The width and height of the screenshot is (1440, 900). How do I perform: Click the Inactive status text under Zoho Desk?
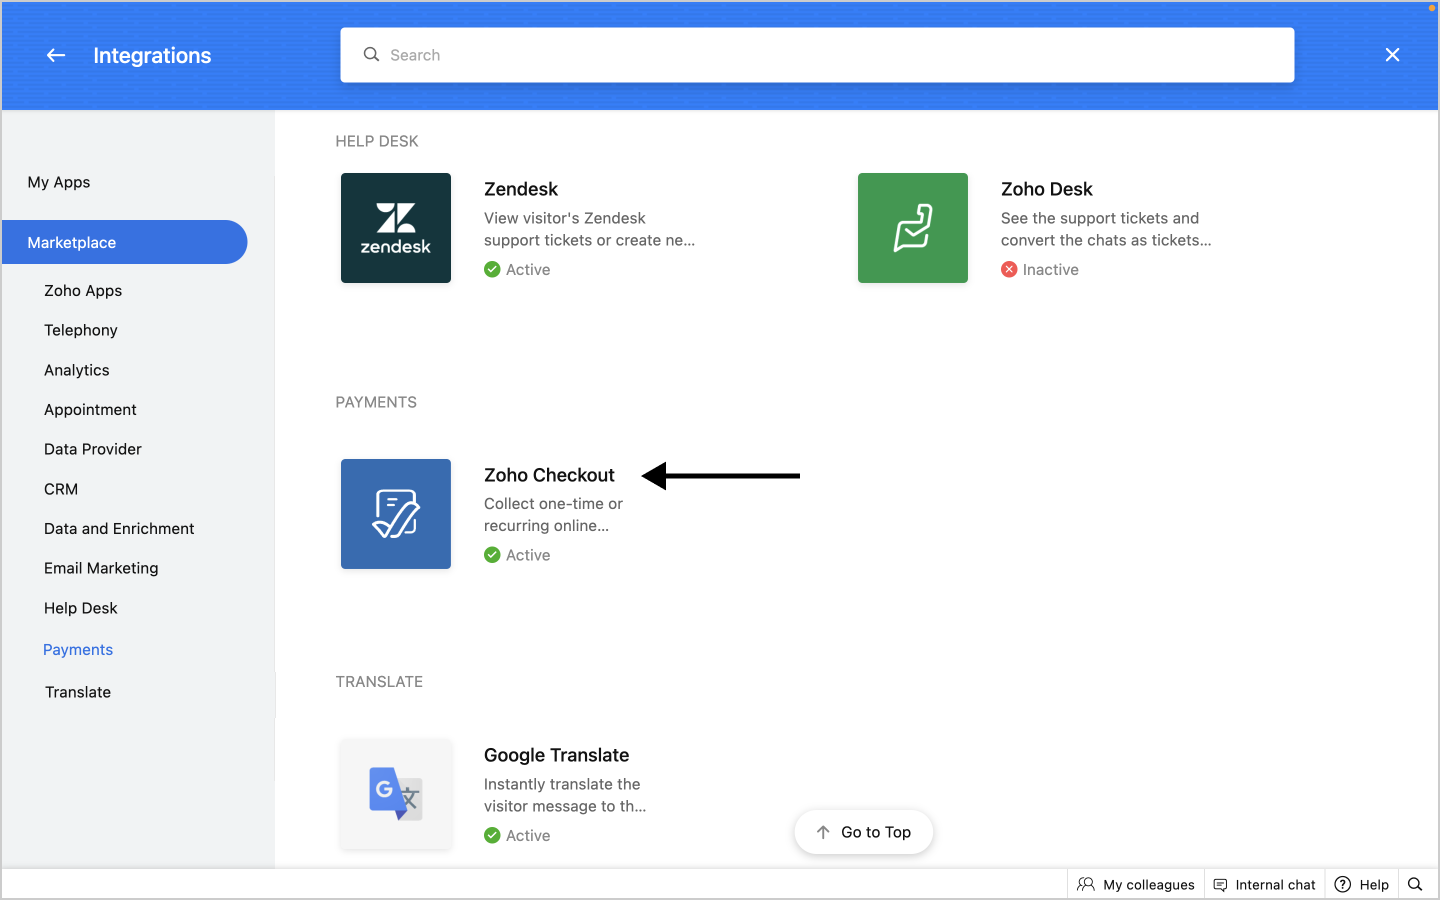tap(1051, 269)
